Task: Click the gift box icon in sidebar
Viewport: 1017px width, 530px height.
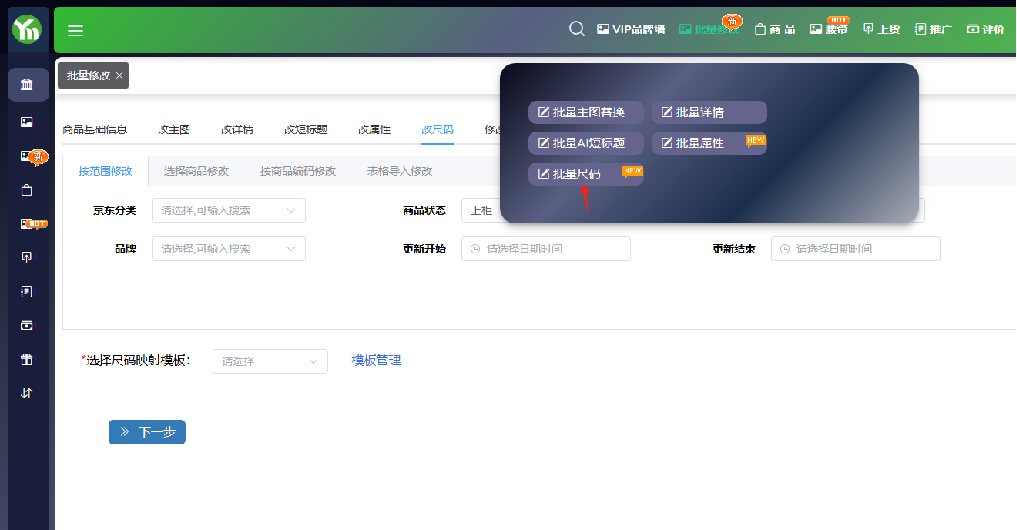Action: point(27,359)
